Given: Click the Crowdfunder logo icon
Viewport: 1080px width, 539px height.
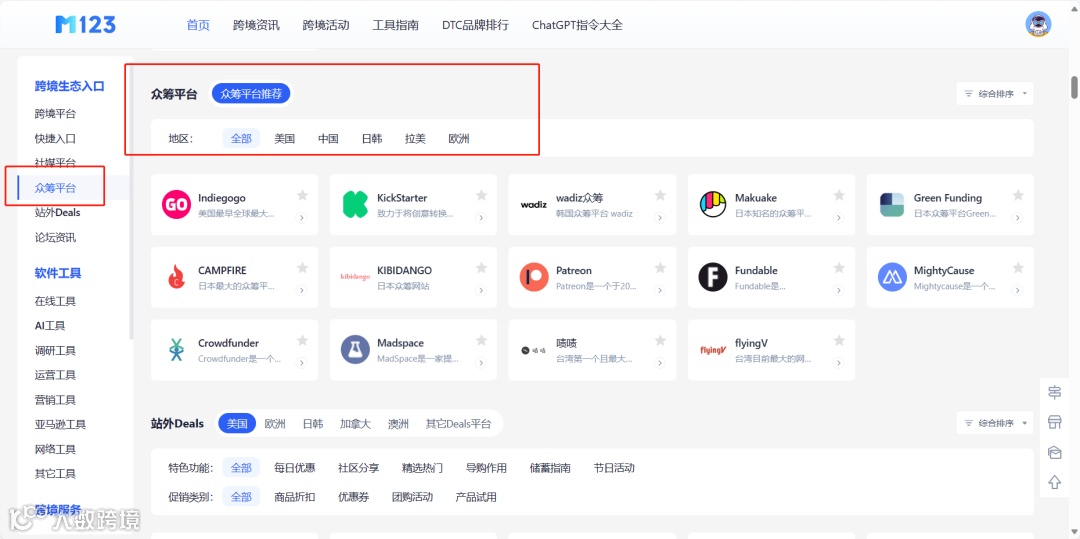Looking at the screenshot, I should point(176,350).
